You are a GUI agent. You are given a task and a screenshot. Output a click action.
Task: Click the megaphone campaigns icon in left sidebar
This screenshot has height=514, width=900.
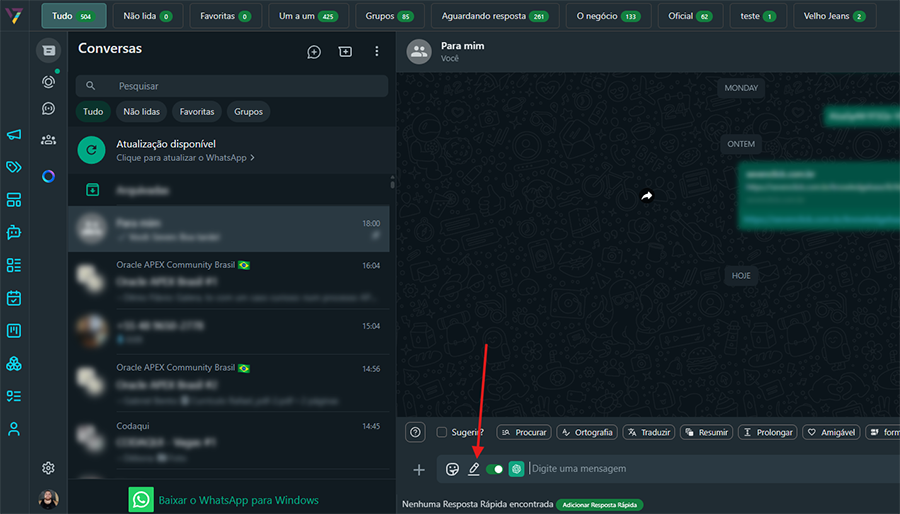tap(14, 135)
